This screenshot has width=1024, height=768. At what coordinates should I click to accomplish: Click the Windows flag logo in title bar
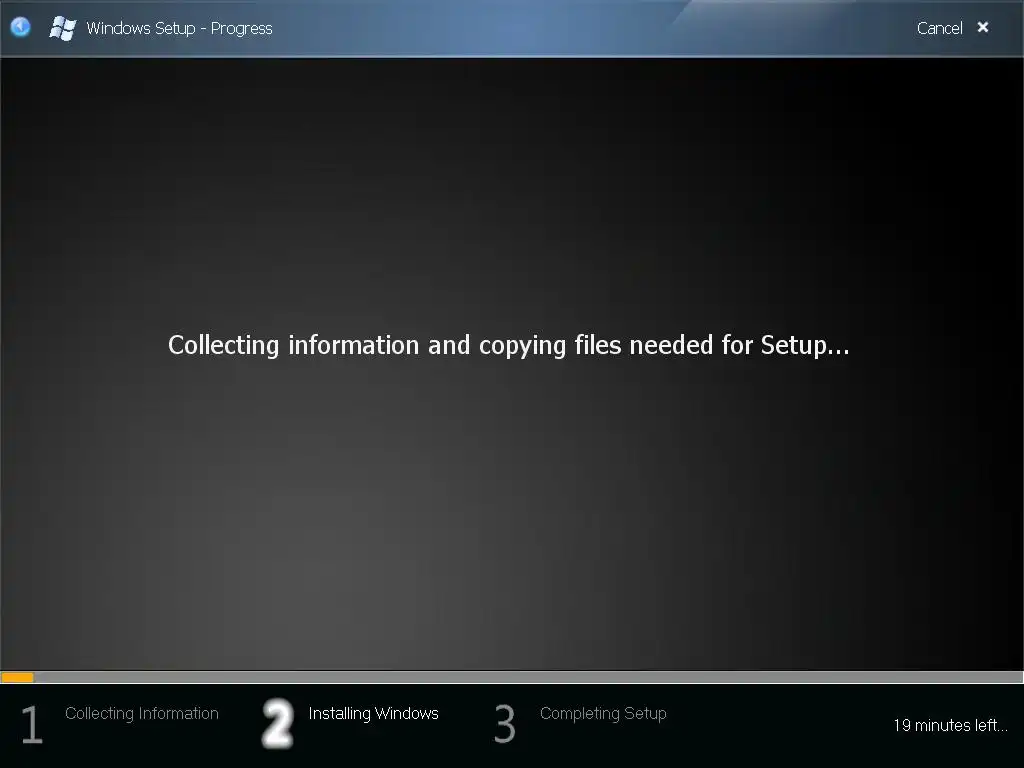(63, 28)
